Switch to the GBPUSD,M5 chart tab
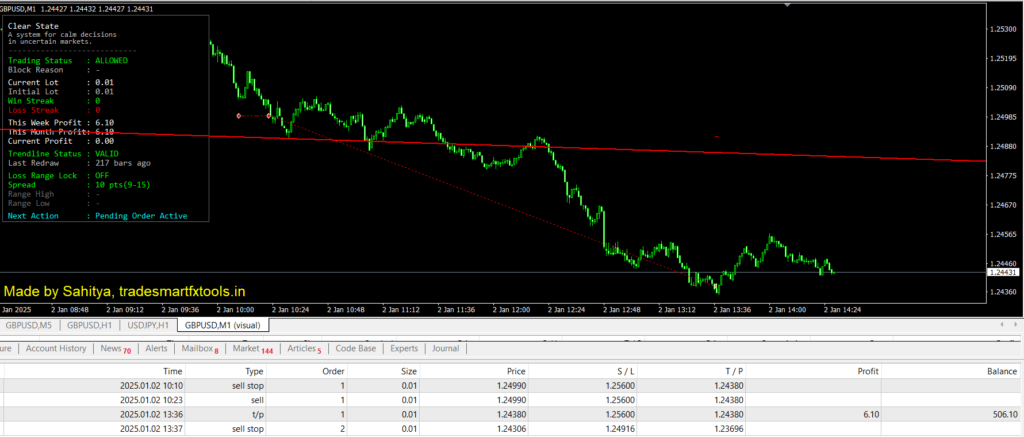1024x437 pixels. click(x=29, y=325)
